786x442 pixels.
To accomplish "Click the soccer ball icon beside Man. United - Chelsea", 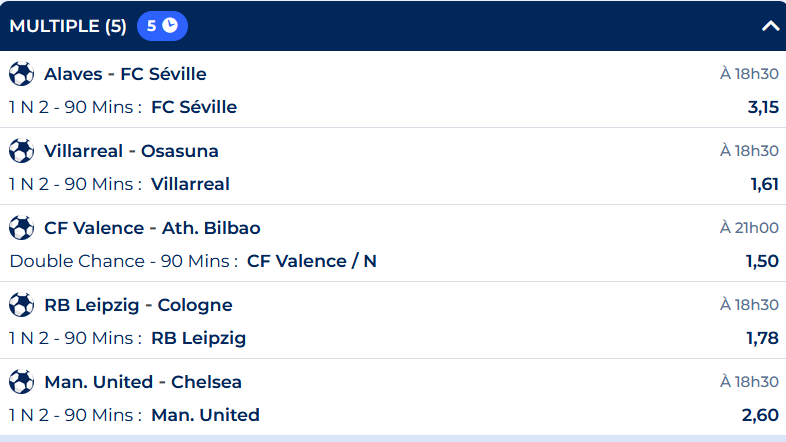I will [21, 382].
